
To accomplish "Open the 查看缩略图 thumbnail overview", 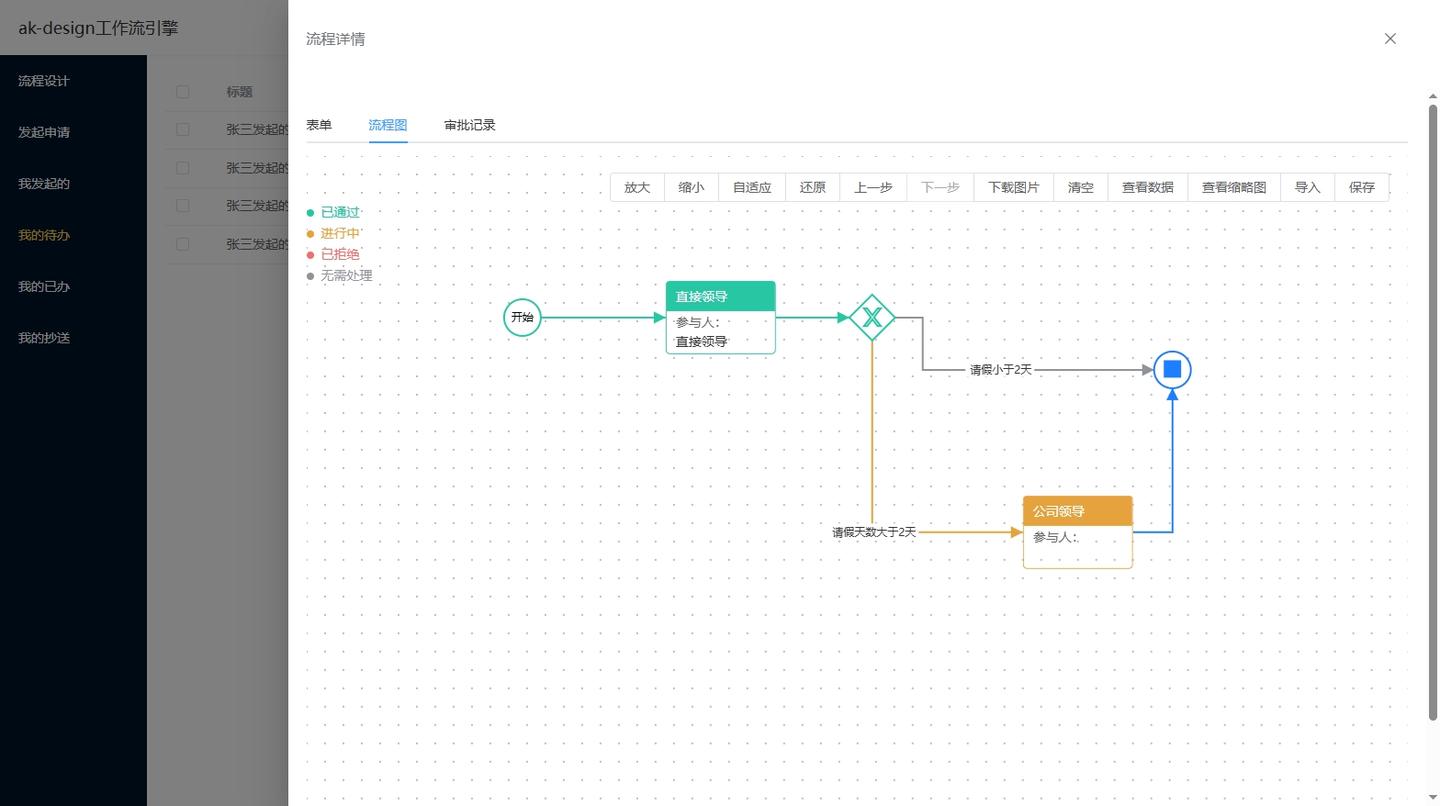I will [x=1233, y=187].
